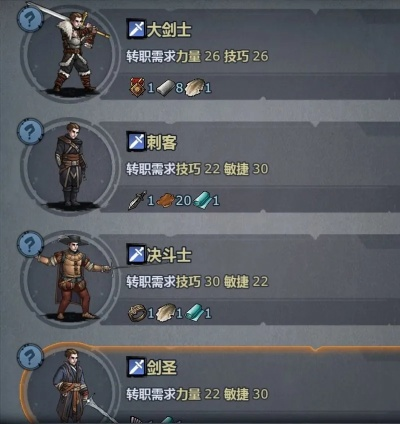
Task: Tap the iron ingot item with count 8
Action: [x=166, y=88]
